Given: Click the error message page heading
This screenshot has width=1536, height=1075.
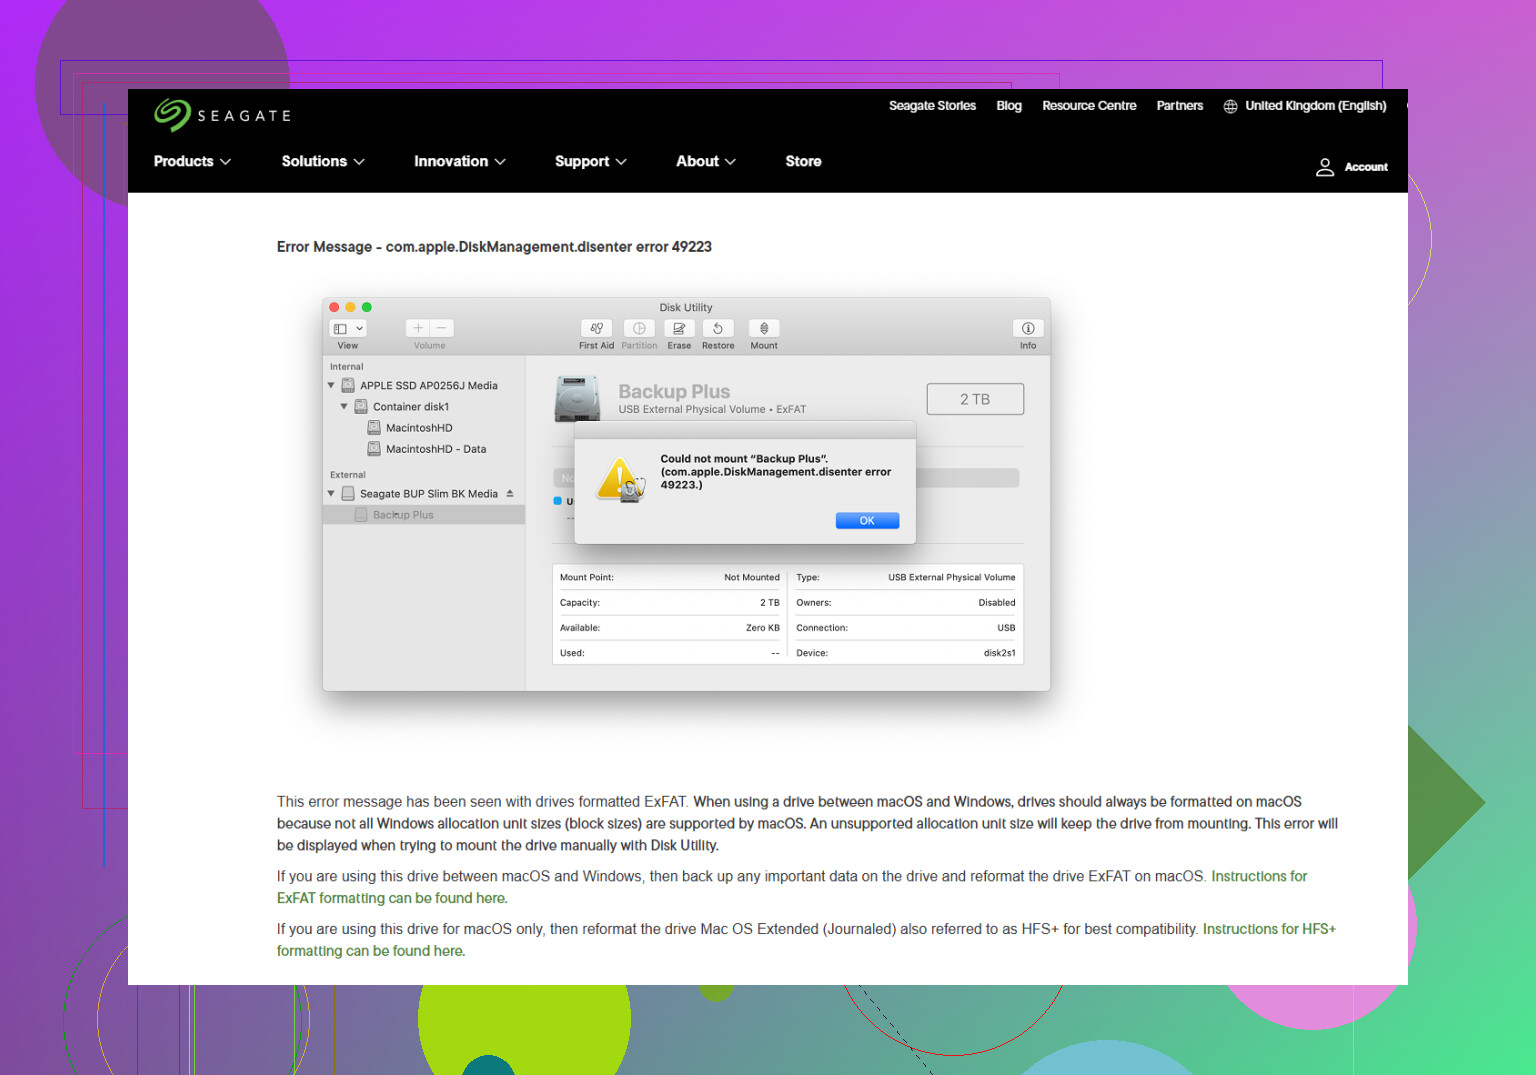Looking at the screenshot, I should [494, 247].
